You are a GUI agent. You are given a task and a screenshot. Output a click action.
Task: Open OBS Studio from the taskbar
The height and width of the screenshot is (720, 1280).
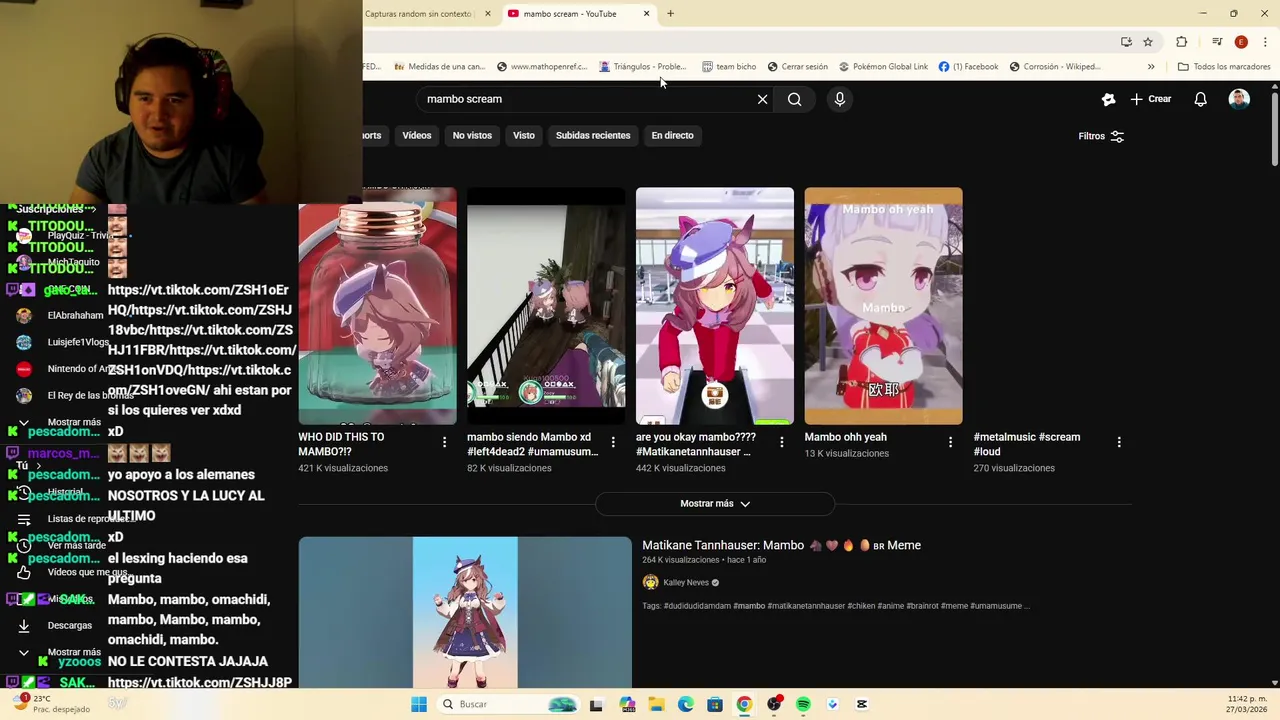coord(774,704)
